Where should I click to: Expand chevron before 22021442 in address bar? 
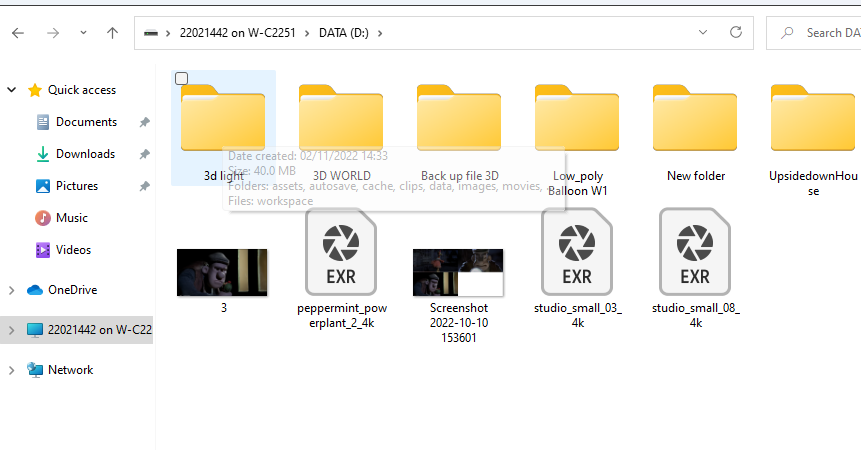pyautogui.click(x=168, y=33)
